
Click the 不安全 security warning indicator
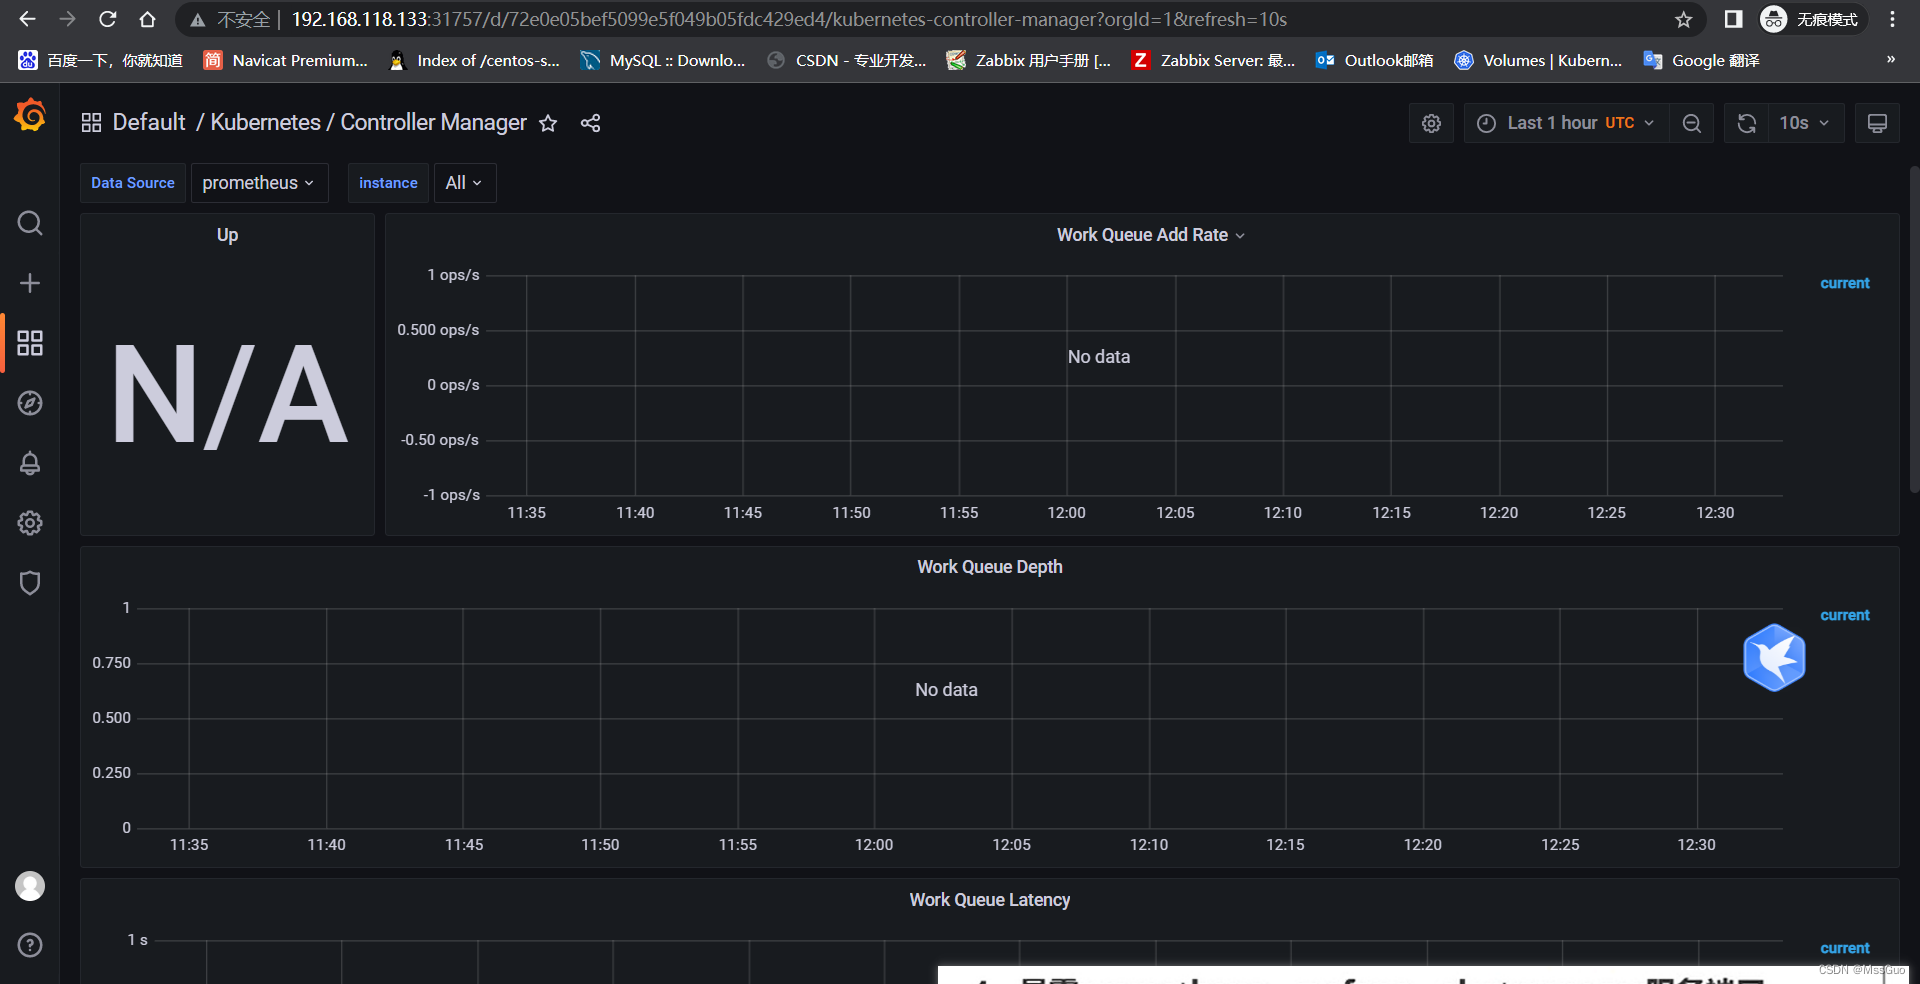click(x=231, y=19)
